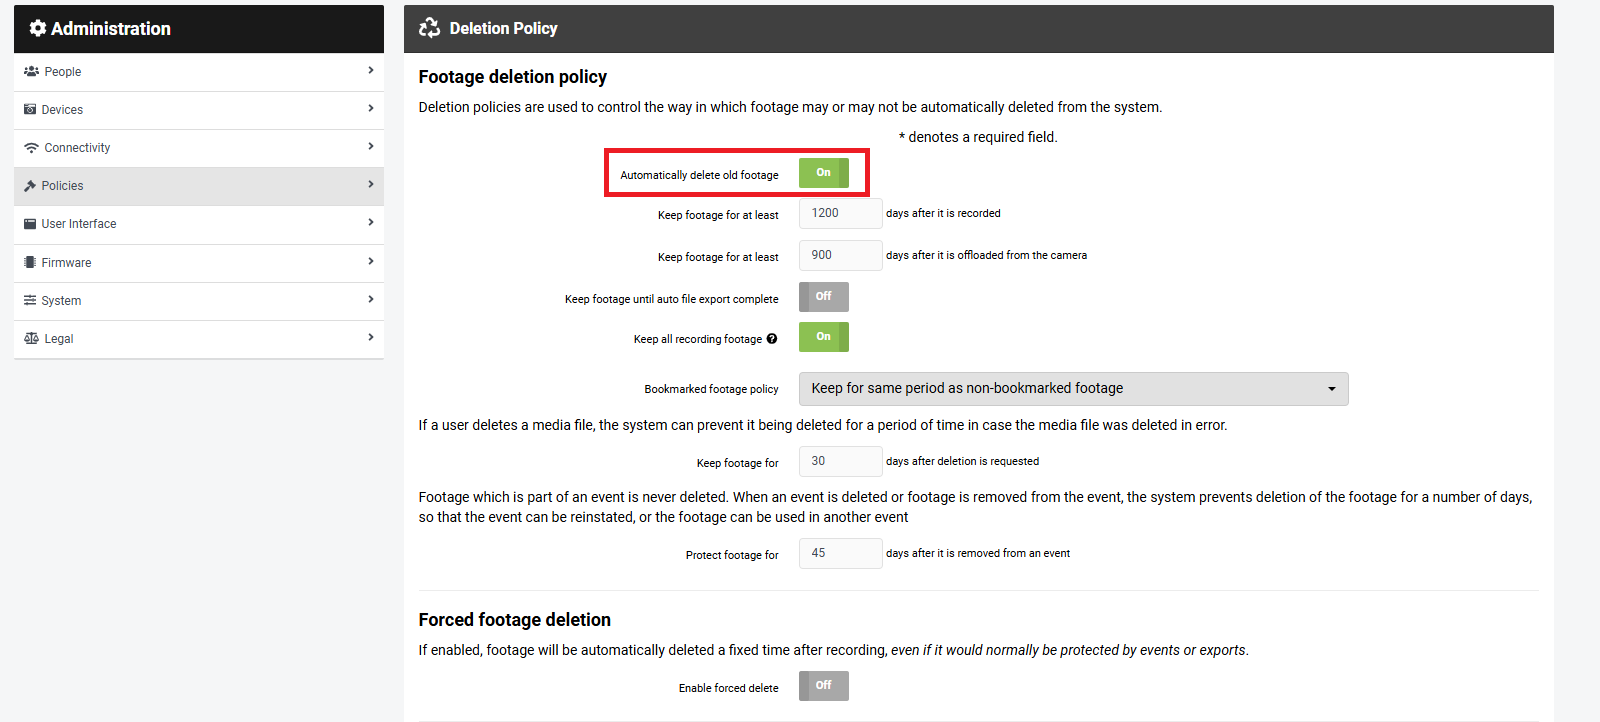The height and width of the screenshot is (722, 1600).
Task: Expand the People section chevron
Action: point(370,70)
